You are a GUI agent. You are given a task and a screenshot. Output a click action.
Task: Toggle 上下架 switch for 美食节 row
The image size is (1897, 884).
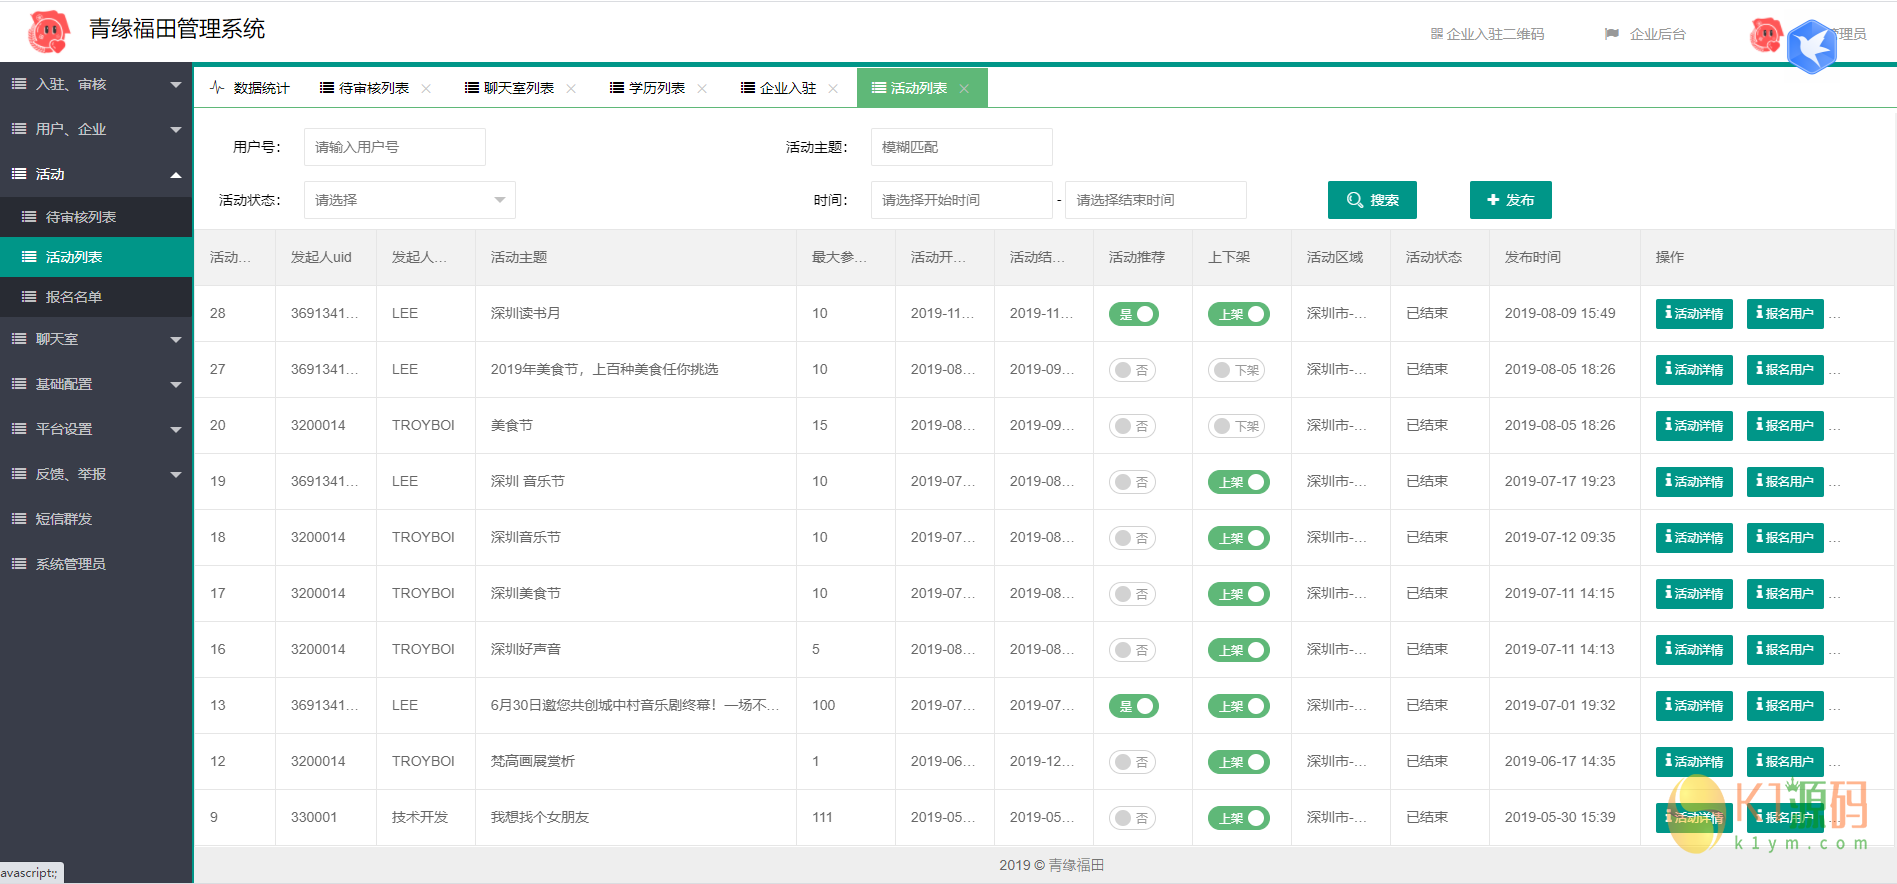click(1237, 426)
